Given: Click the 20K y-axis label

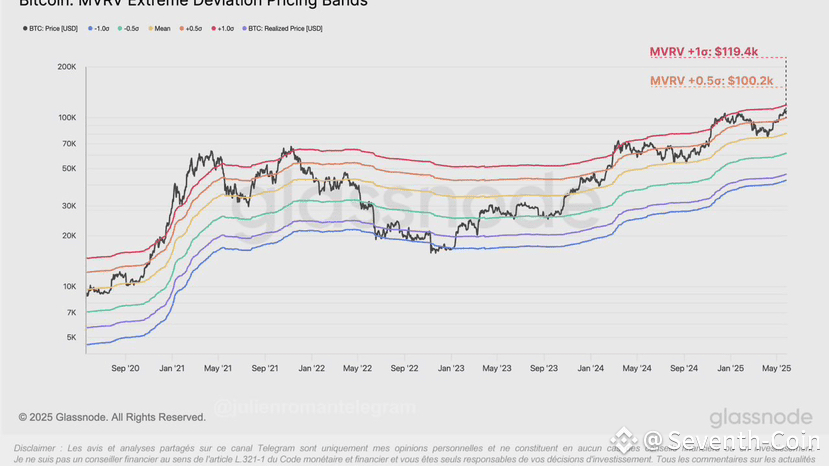Looking at the screenshot, I should click(69, 236).
